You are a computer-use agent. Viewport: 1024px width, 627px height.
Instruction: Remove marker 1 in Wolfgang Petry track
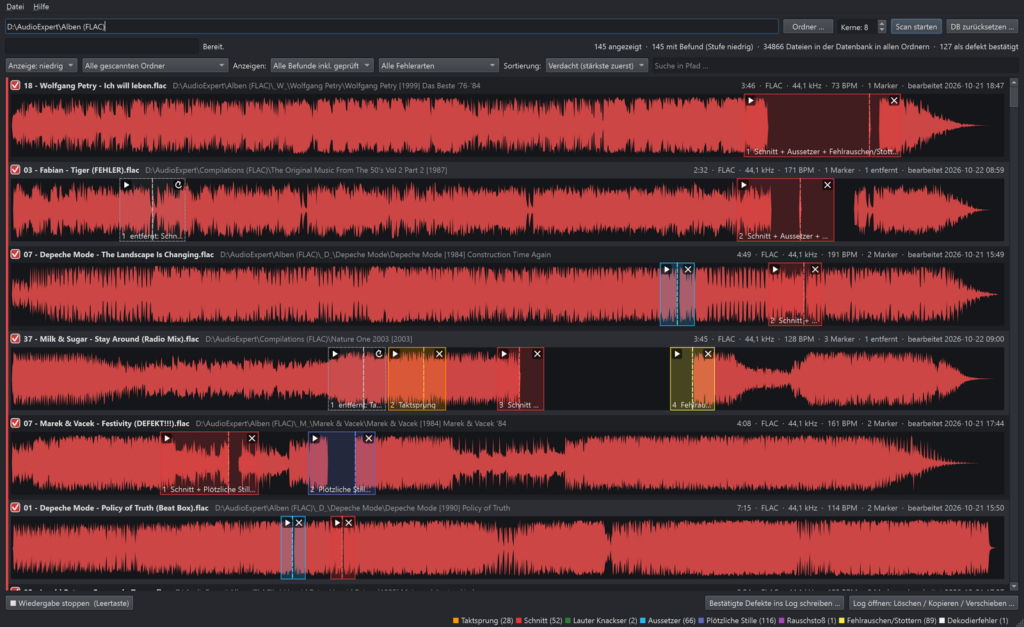894,101
